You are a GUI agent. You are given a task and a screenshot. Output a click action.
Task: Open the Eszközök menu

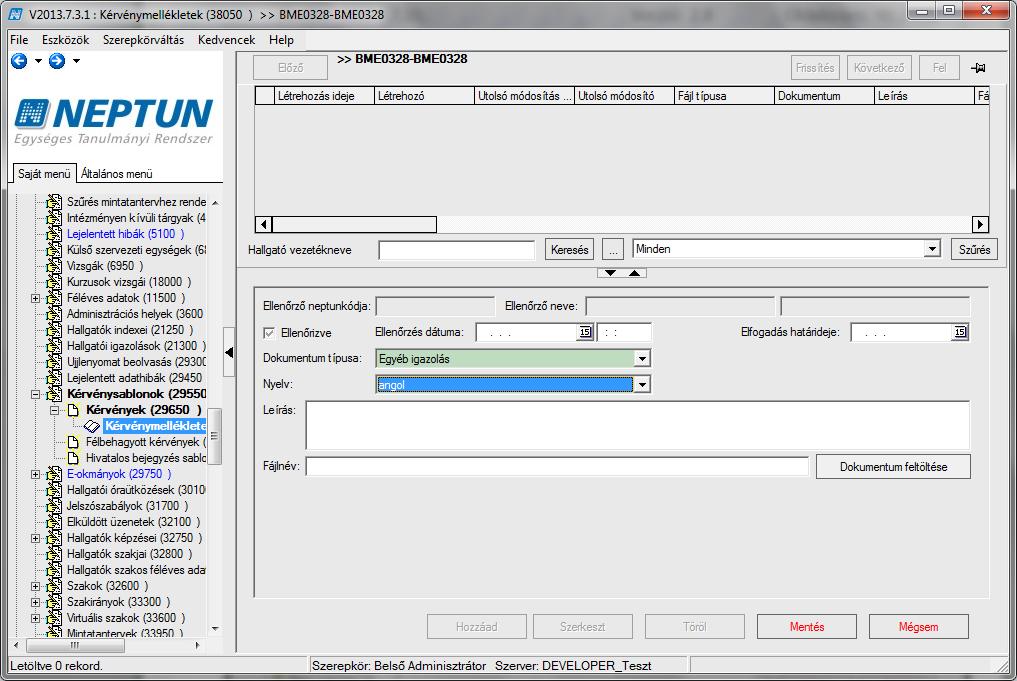point(66,40)
